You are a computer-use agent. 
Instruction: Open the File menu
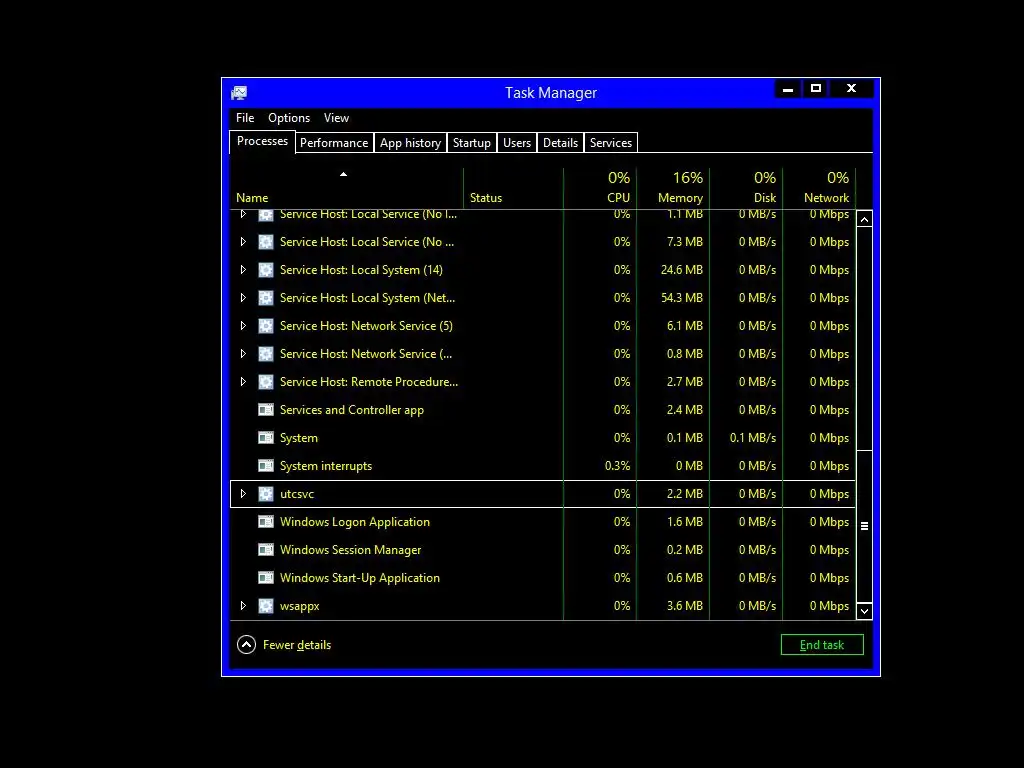pos(245,118)
